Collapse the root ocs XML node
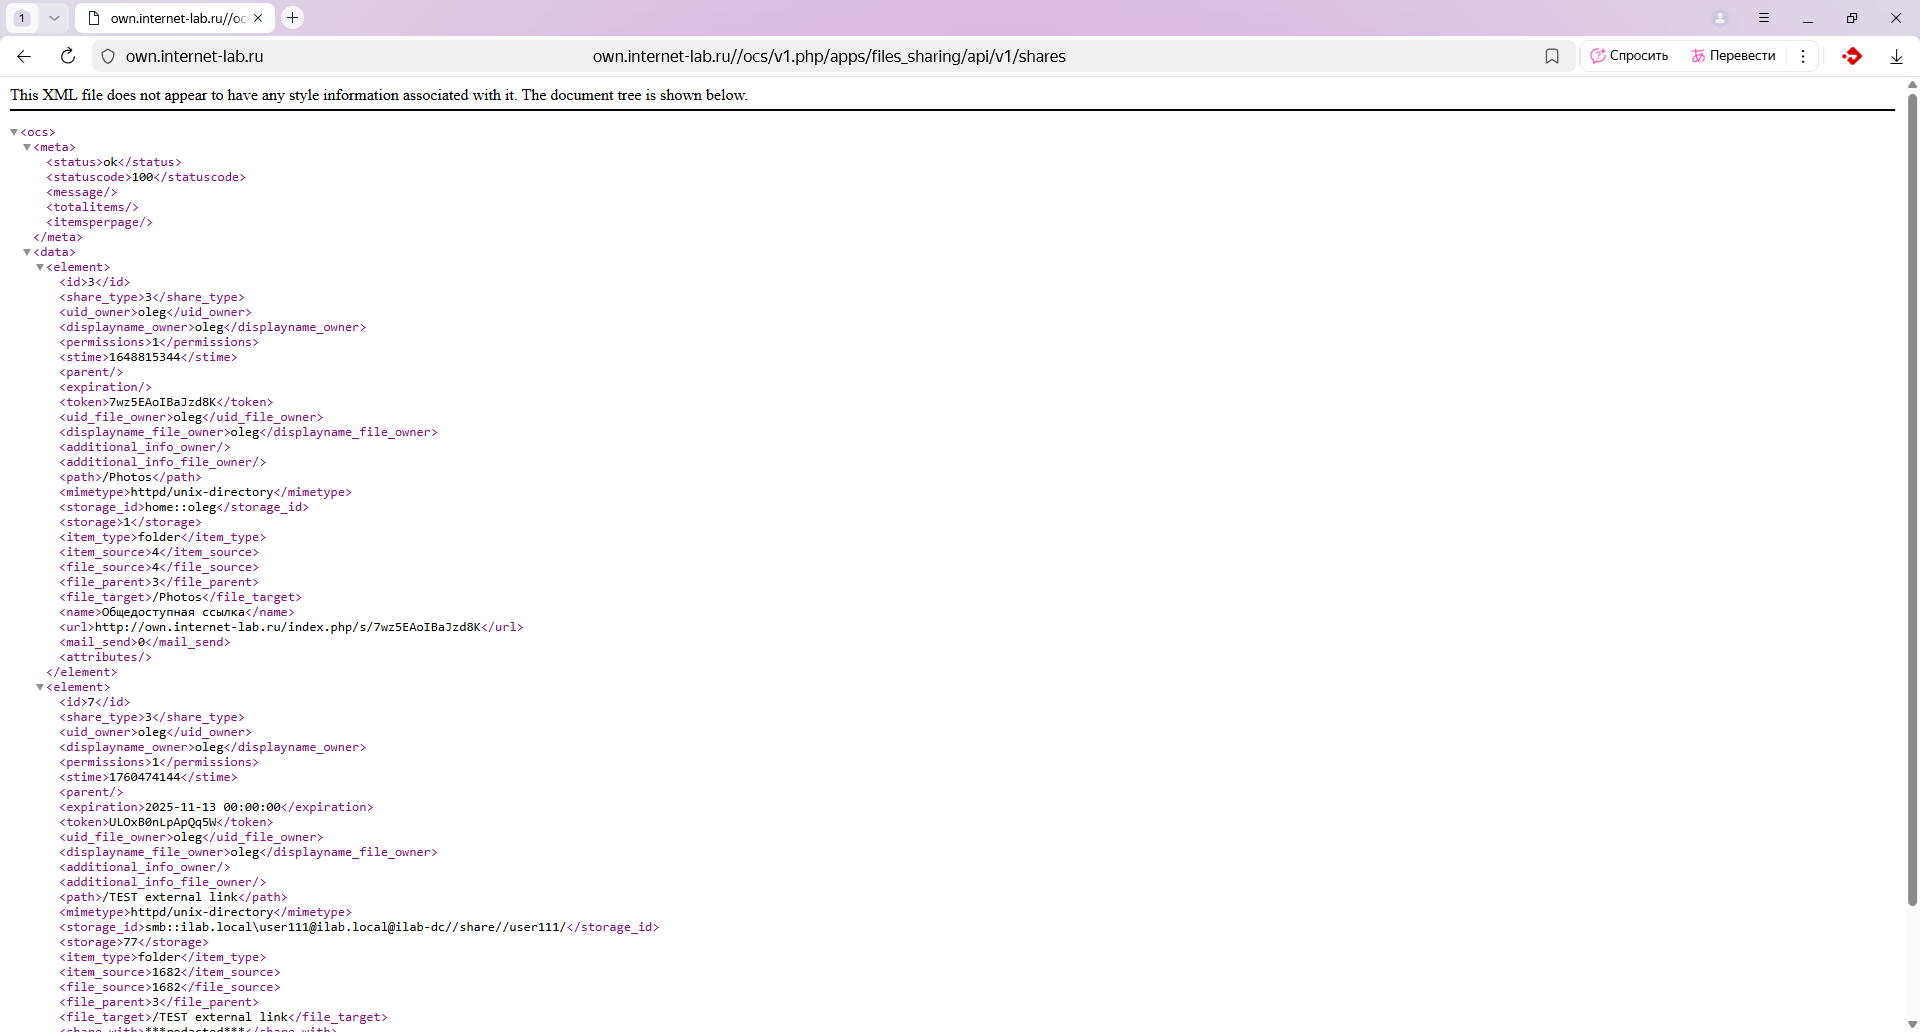Screen dimensions: 1920x1032 tap(14, 132)
